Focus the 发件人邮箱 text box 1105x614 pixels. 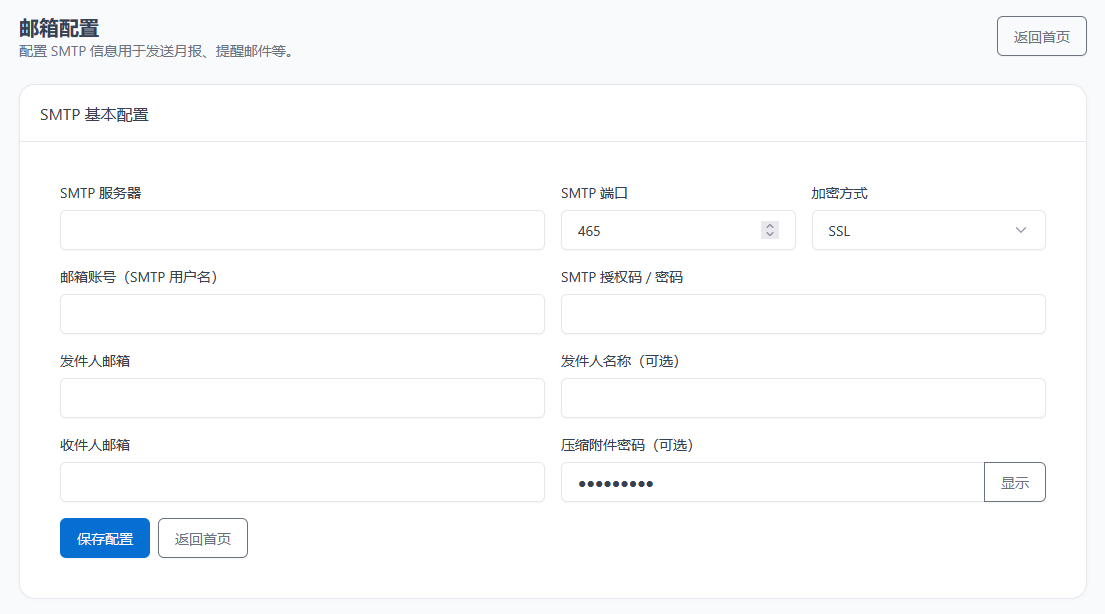tap(302, 398)
